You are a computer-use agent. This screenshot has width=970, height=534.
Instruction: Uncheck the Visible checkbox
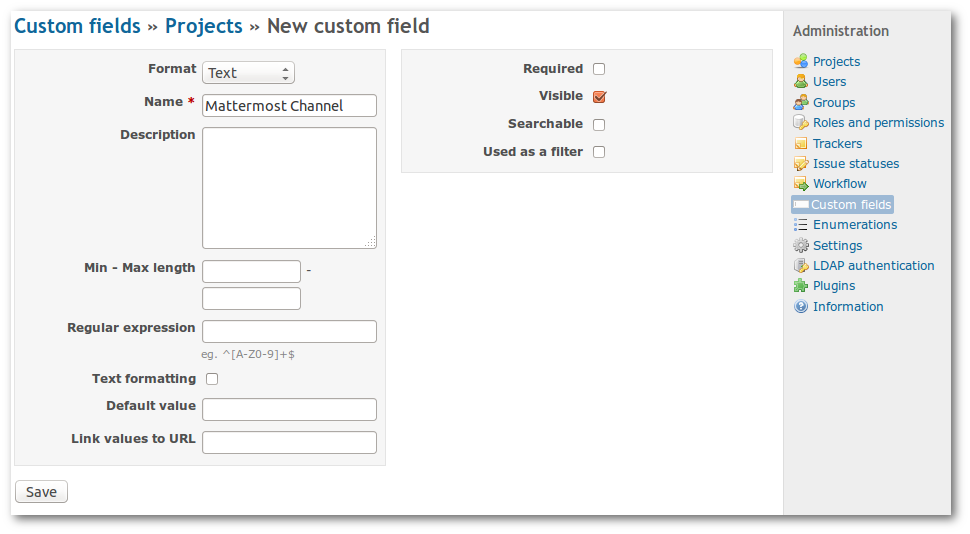599,97
